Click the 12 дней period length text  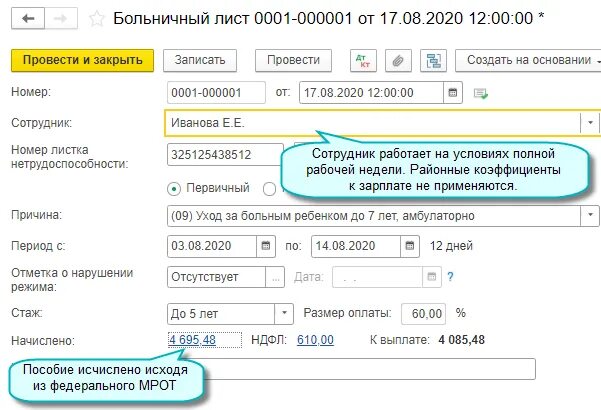(451, 246)
